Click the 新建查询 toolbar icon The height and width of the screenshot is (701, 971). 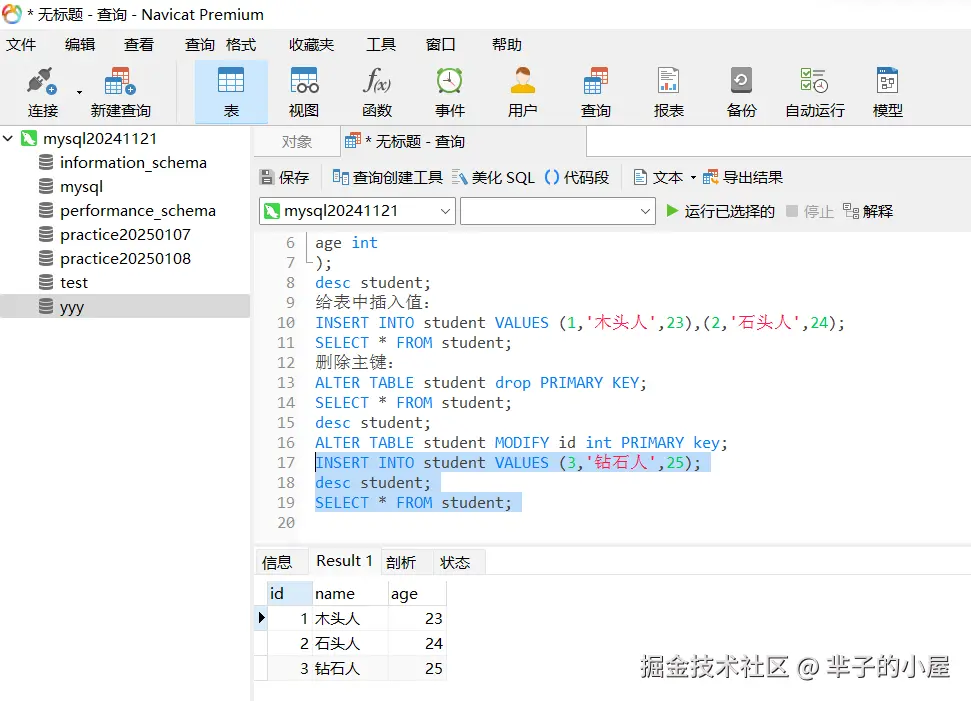pyautogui.click(x=121, y=92)
